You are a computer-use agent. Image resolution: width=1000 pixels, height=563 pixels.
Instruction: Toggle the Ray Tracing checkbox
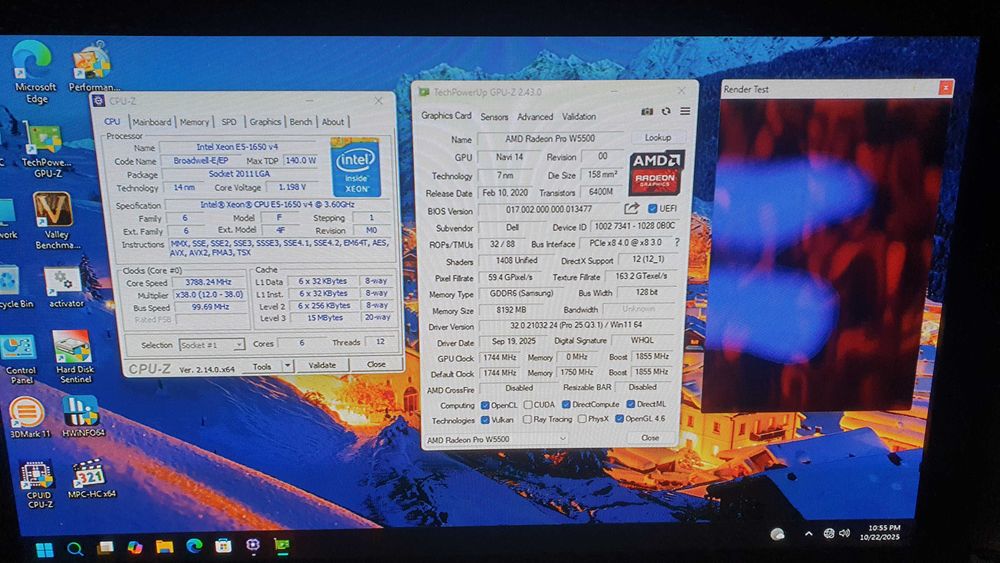coord(527,420)
